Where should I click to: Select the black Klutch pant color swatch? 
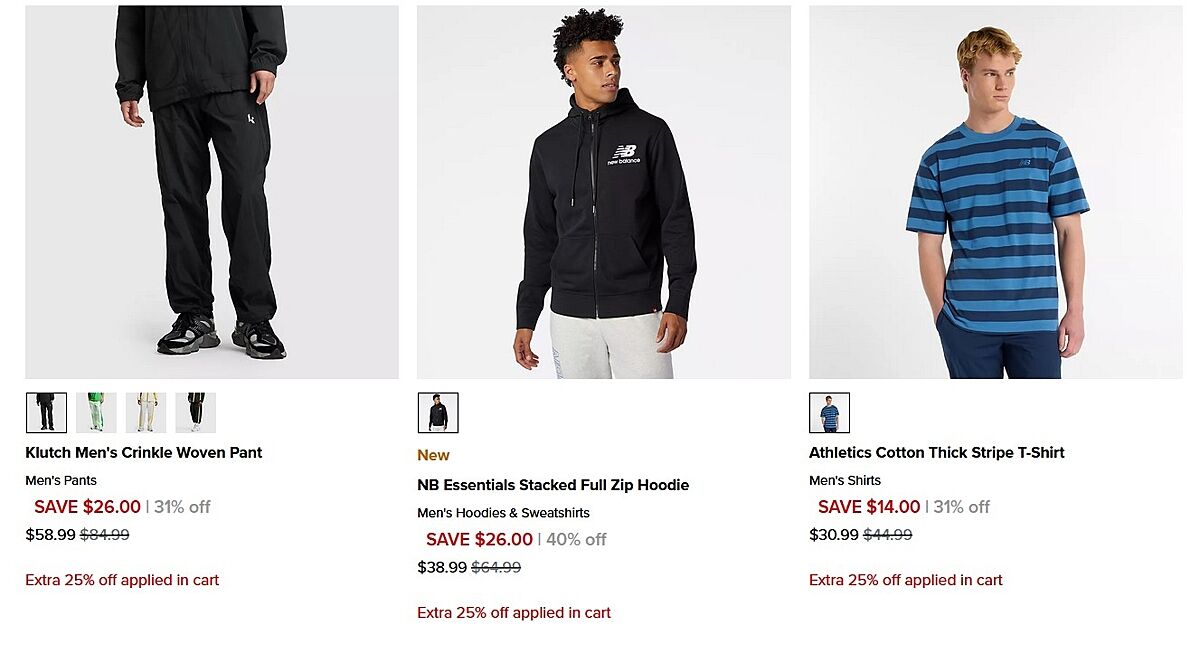[x=46, y=412]
